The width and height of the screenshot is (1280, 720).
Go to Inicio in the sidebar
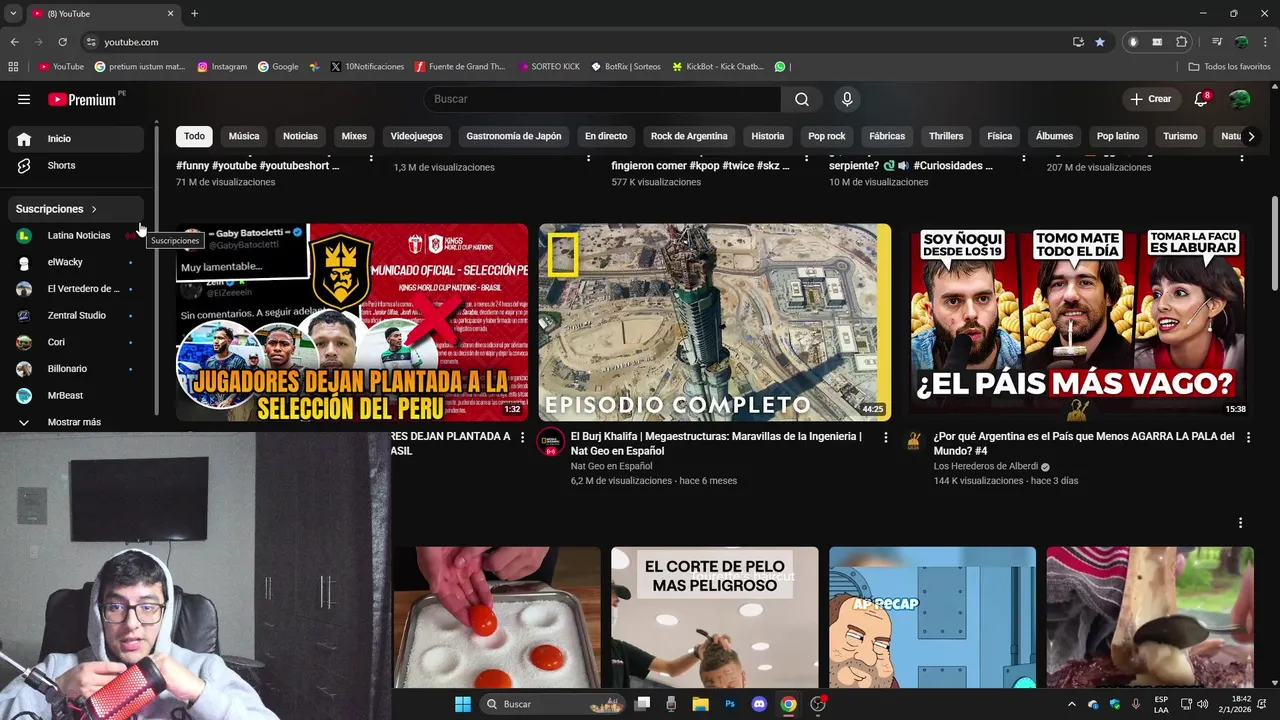76,139
